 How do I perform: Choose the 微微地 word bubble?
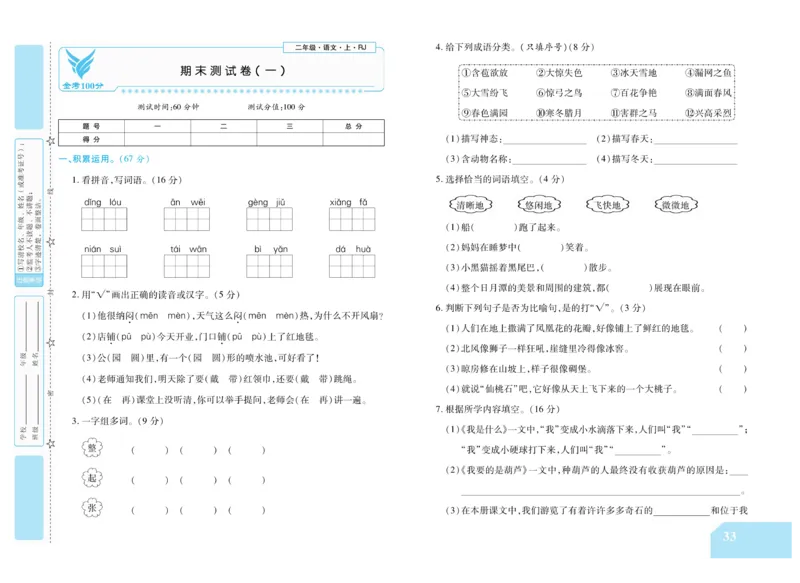(x=676, y=206)
